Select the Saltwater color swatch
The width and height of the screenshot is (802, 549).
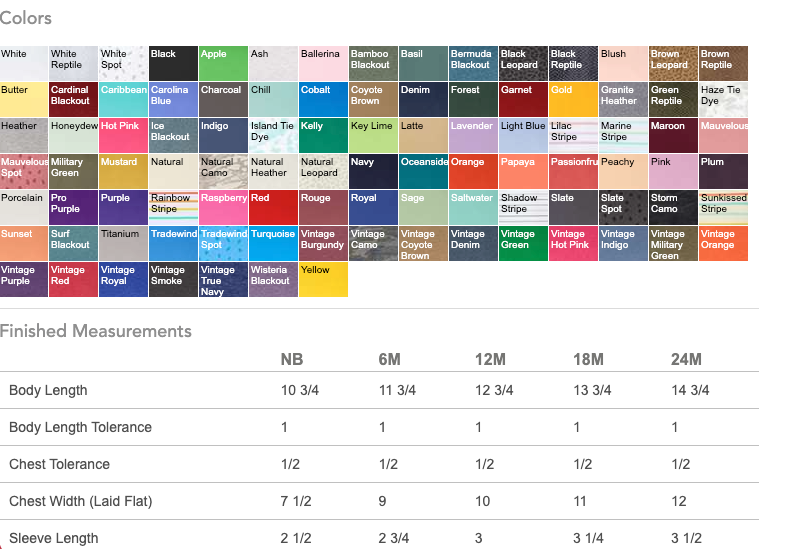pyautogui.click(x=474, y=208)
